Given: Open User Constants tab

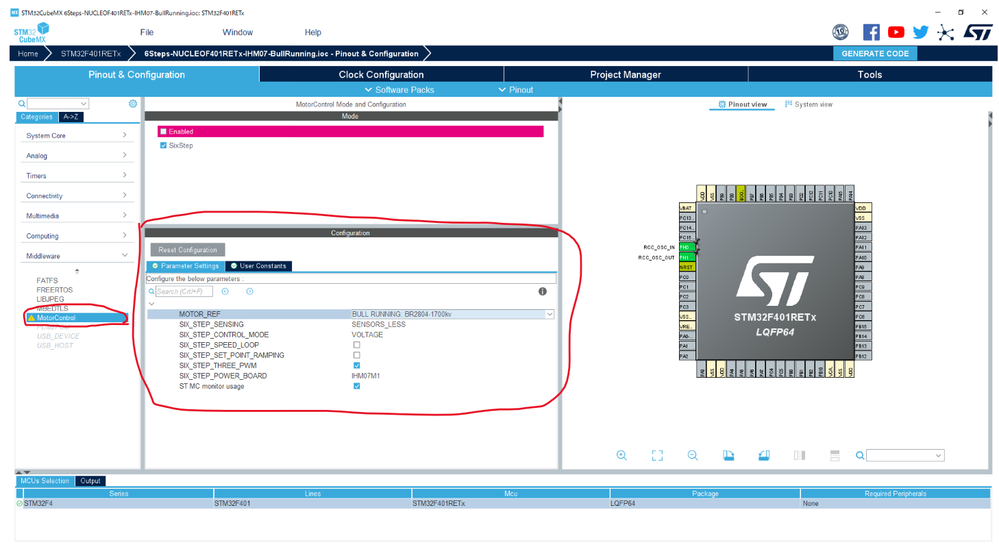Looking at the screenshot, I should (259, 266).
